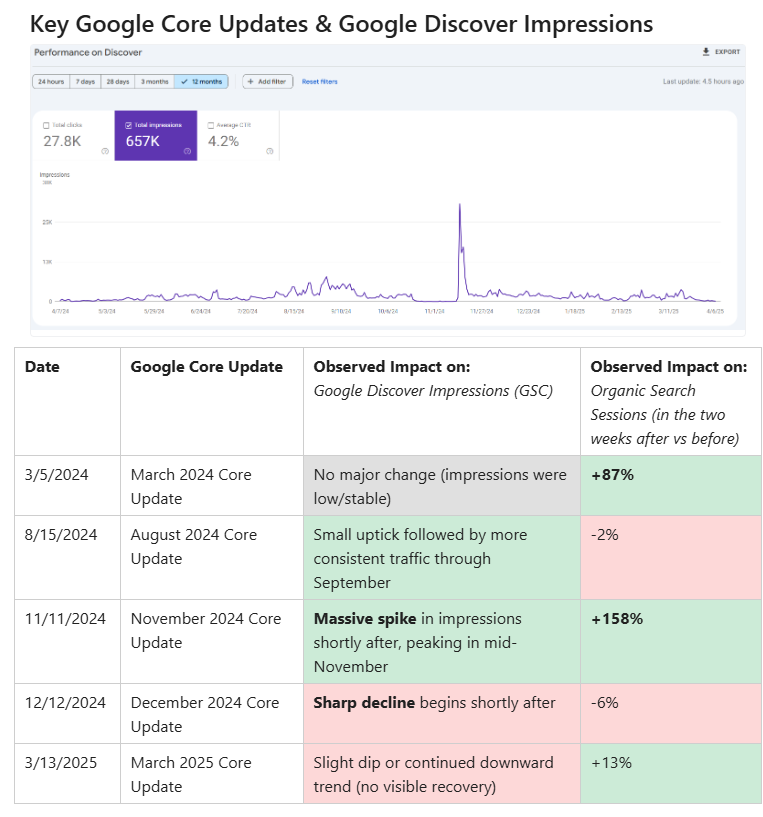
Task: Switch to the 7 days range
Action: click(x=87, y=81)
